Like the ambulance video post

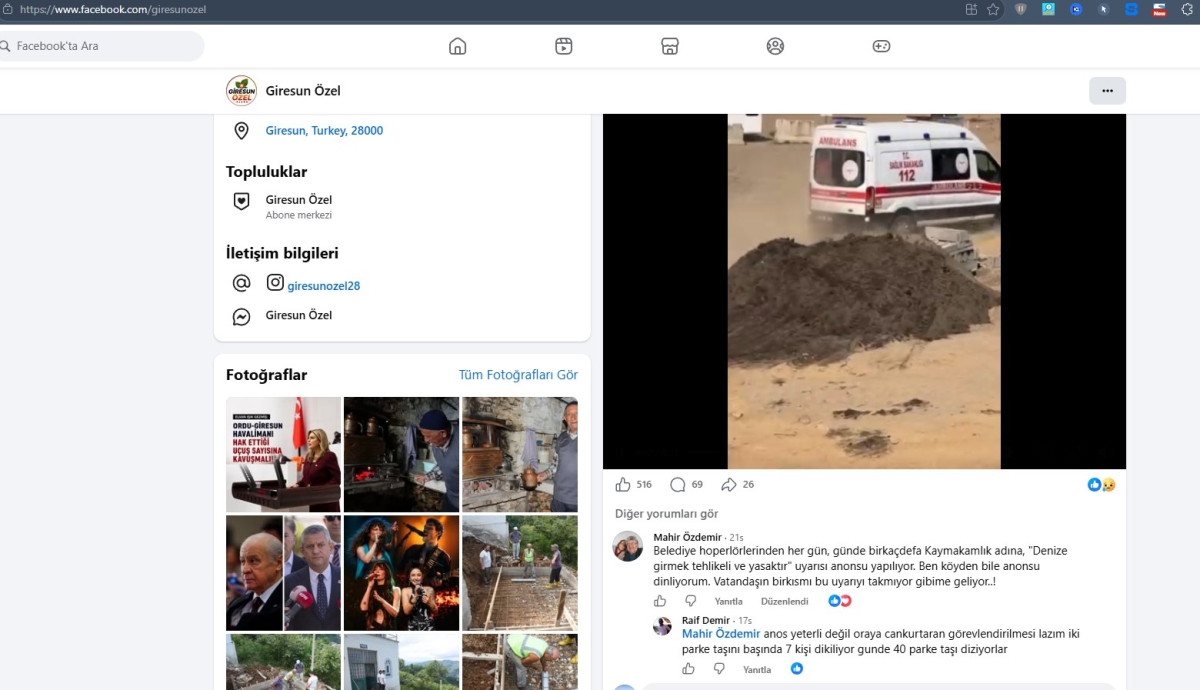coord(623,484)
